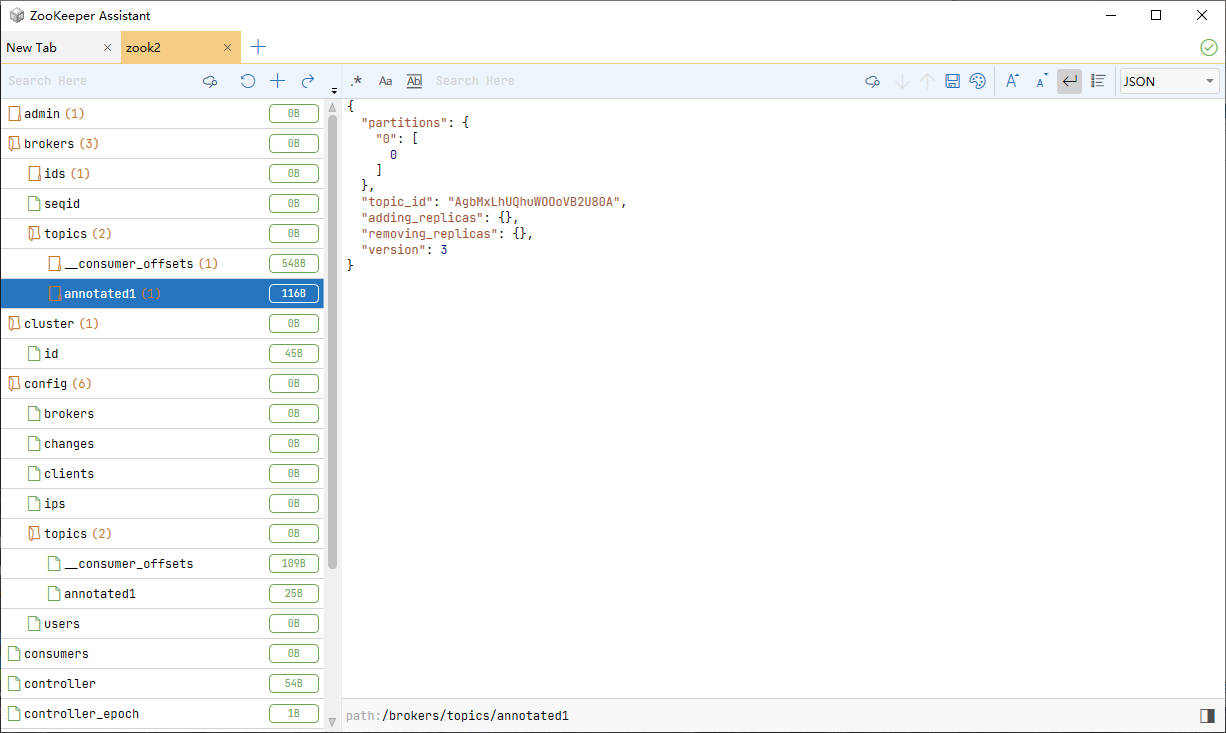
Task: Toggle whole word matching
Action: click(x=414, y=81)
